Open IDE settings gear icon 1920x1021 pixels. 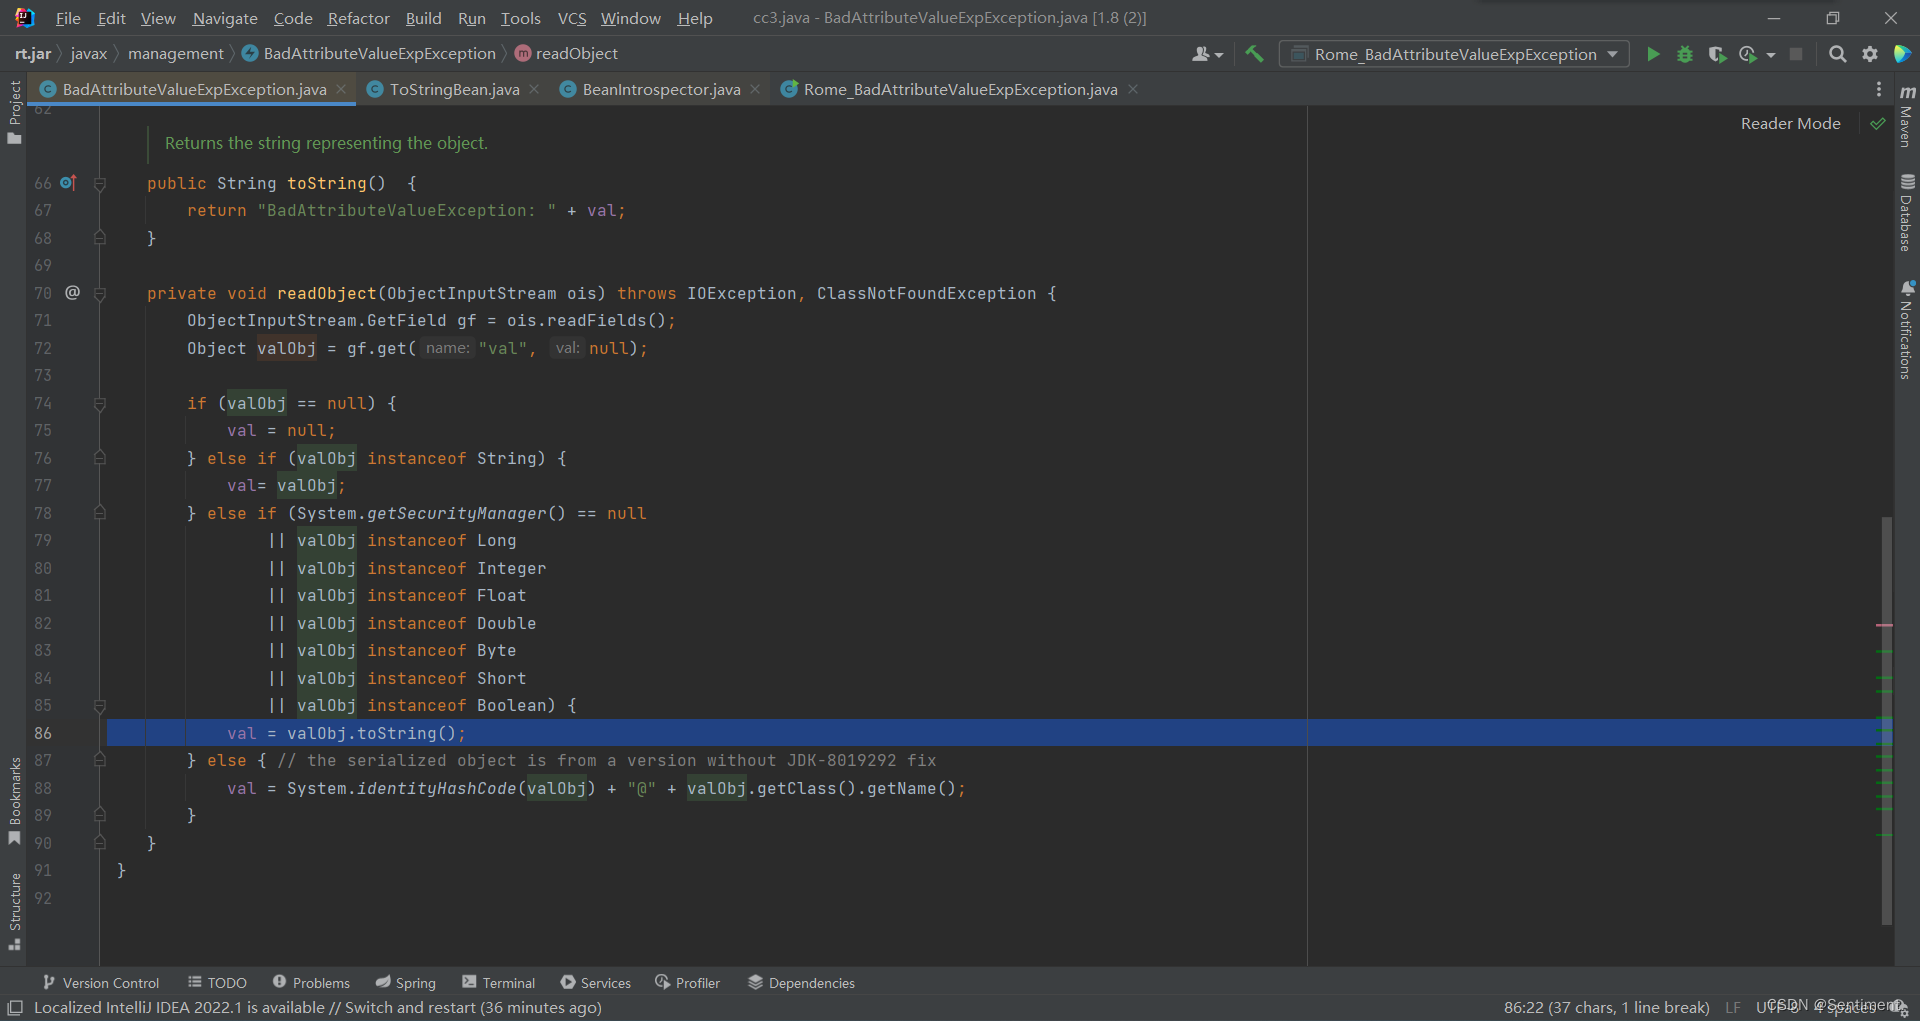click(1869, 54)
